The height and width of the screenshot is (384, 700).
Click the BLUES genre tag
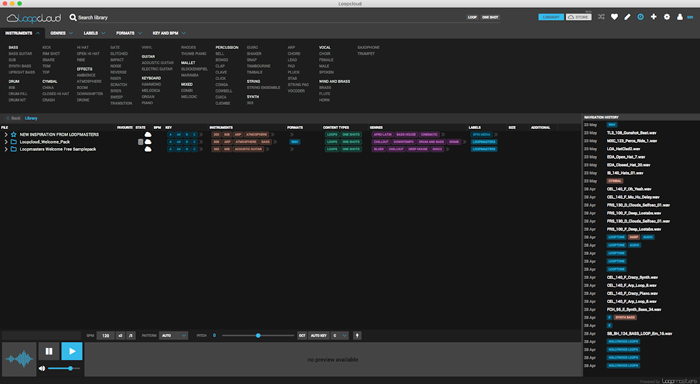click(379, 149)
